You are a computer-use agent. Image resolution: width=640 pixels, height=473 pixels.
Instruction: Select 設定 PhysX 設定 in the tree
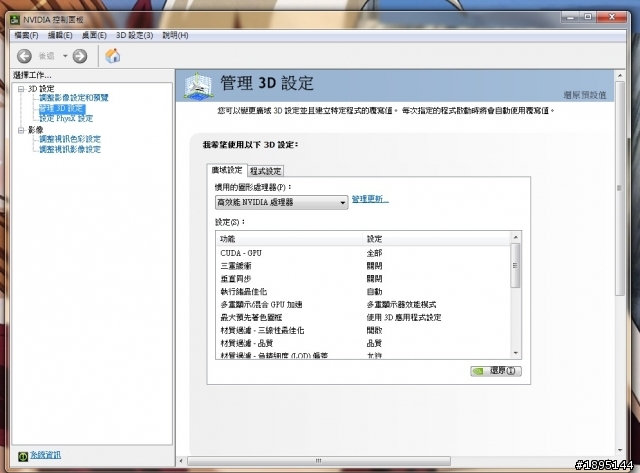[66, 119]
